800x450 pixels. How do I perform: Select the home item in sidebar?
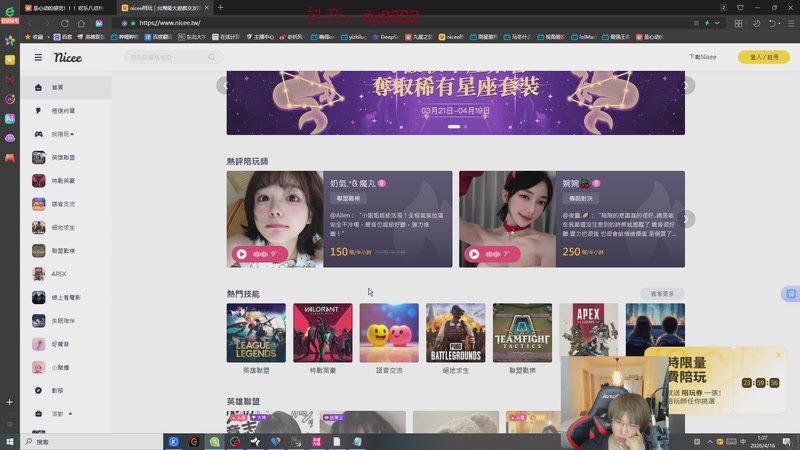click(x=66, y=87)
